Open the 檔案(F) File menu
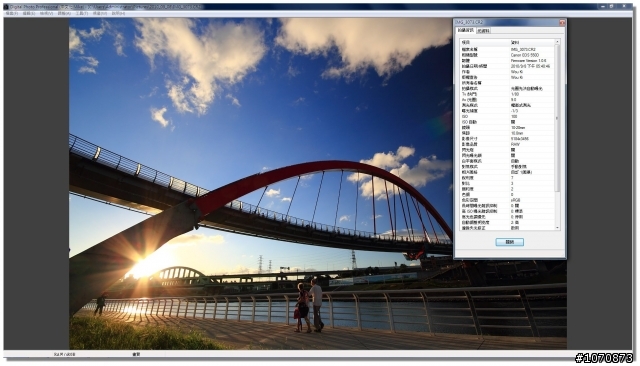640x366 pixels. pos(11,13)
